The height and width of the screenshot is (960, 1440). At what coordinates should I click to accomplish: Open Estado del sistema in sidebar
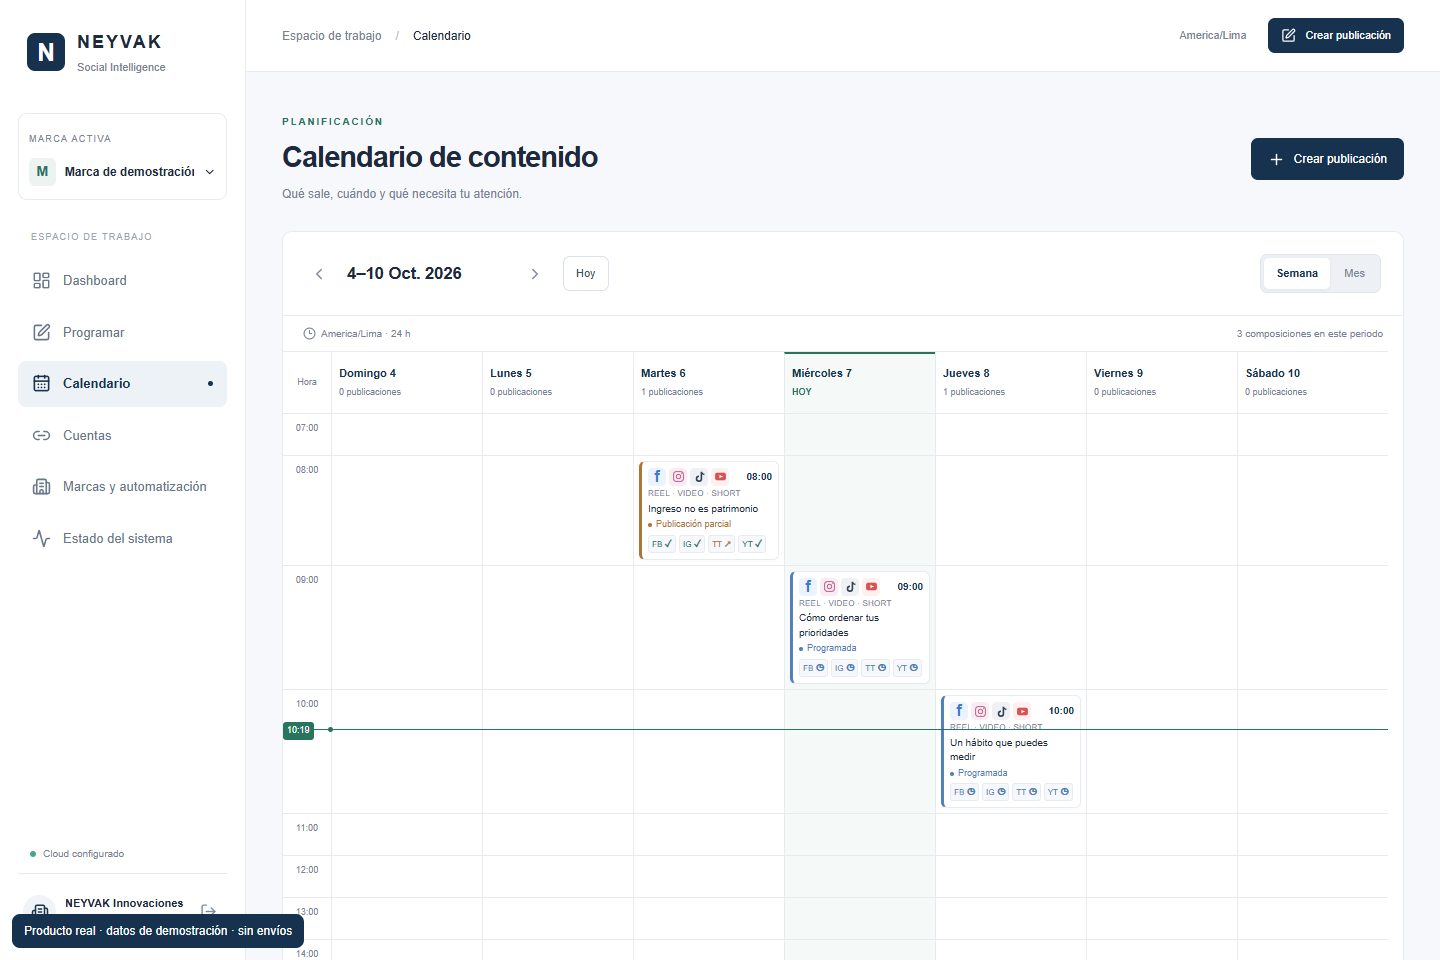(x=122, y=538)
